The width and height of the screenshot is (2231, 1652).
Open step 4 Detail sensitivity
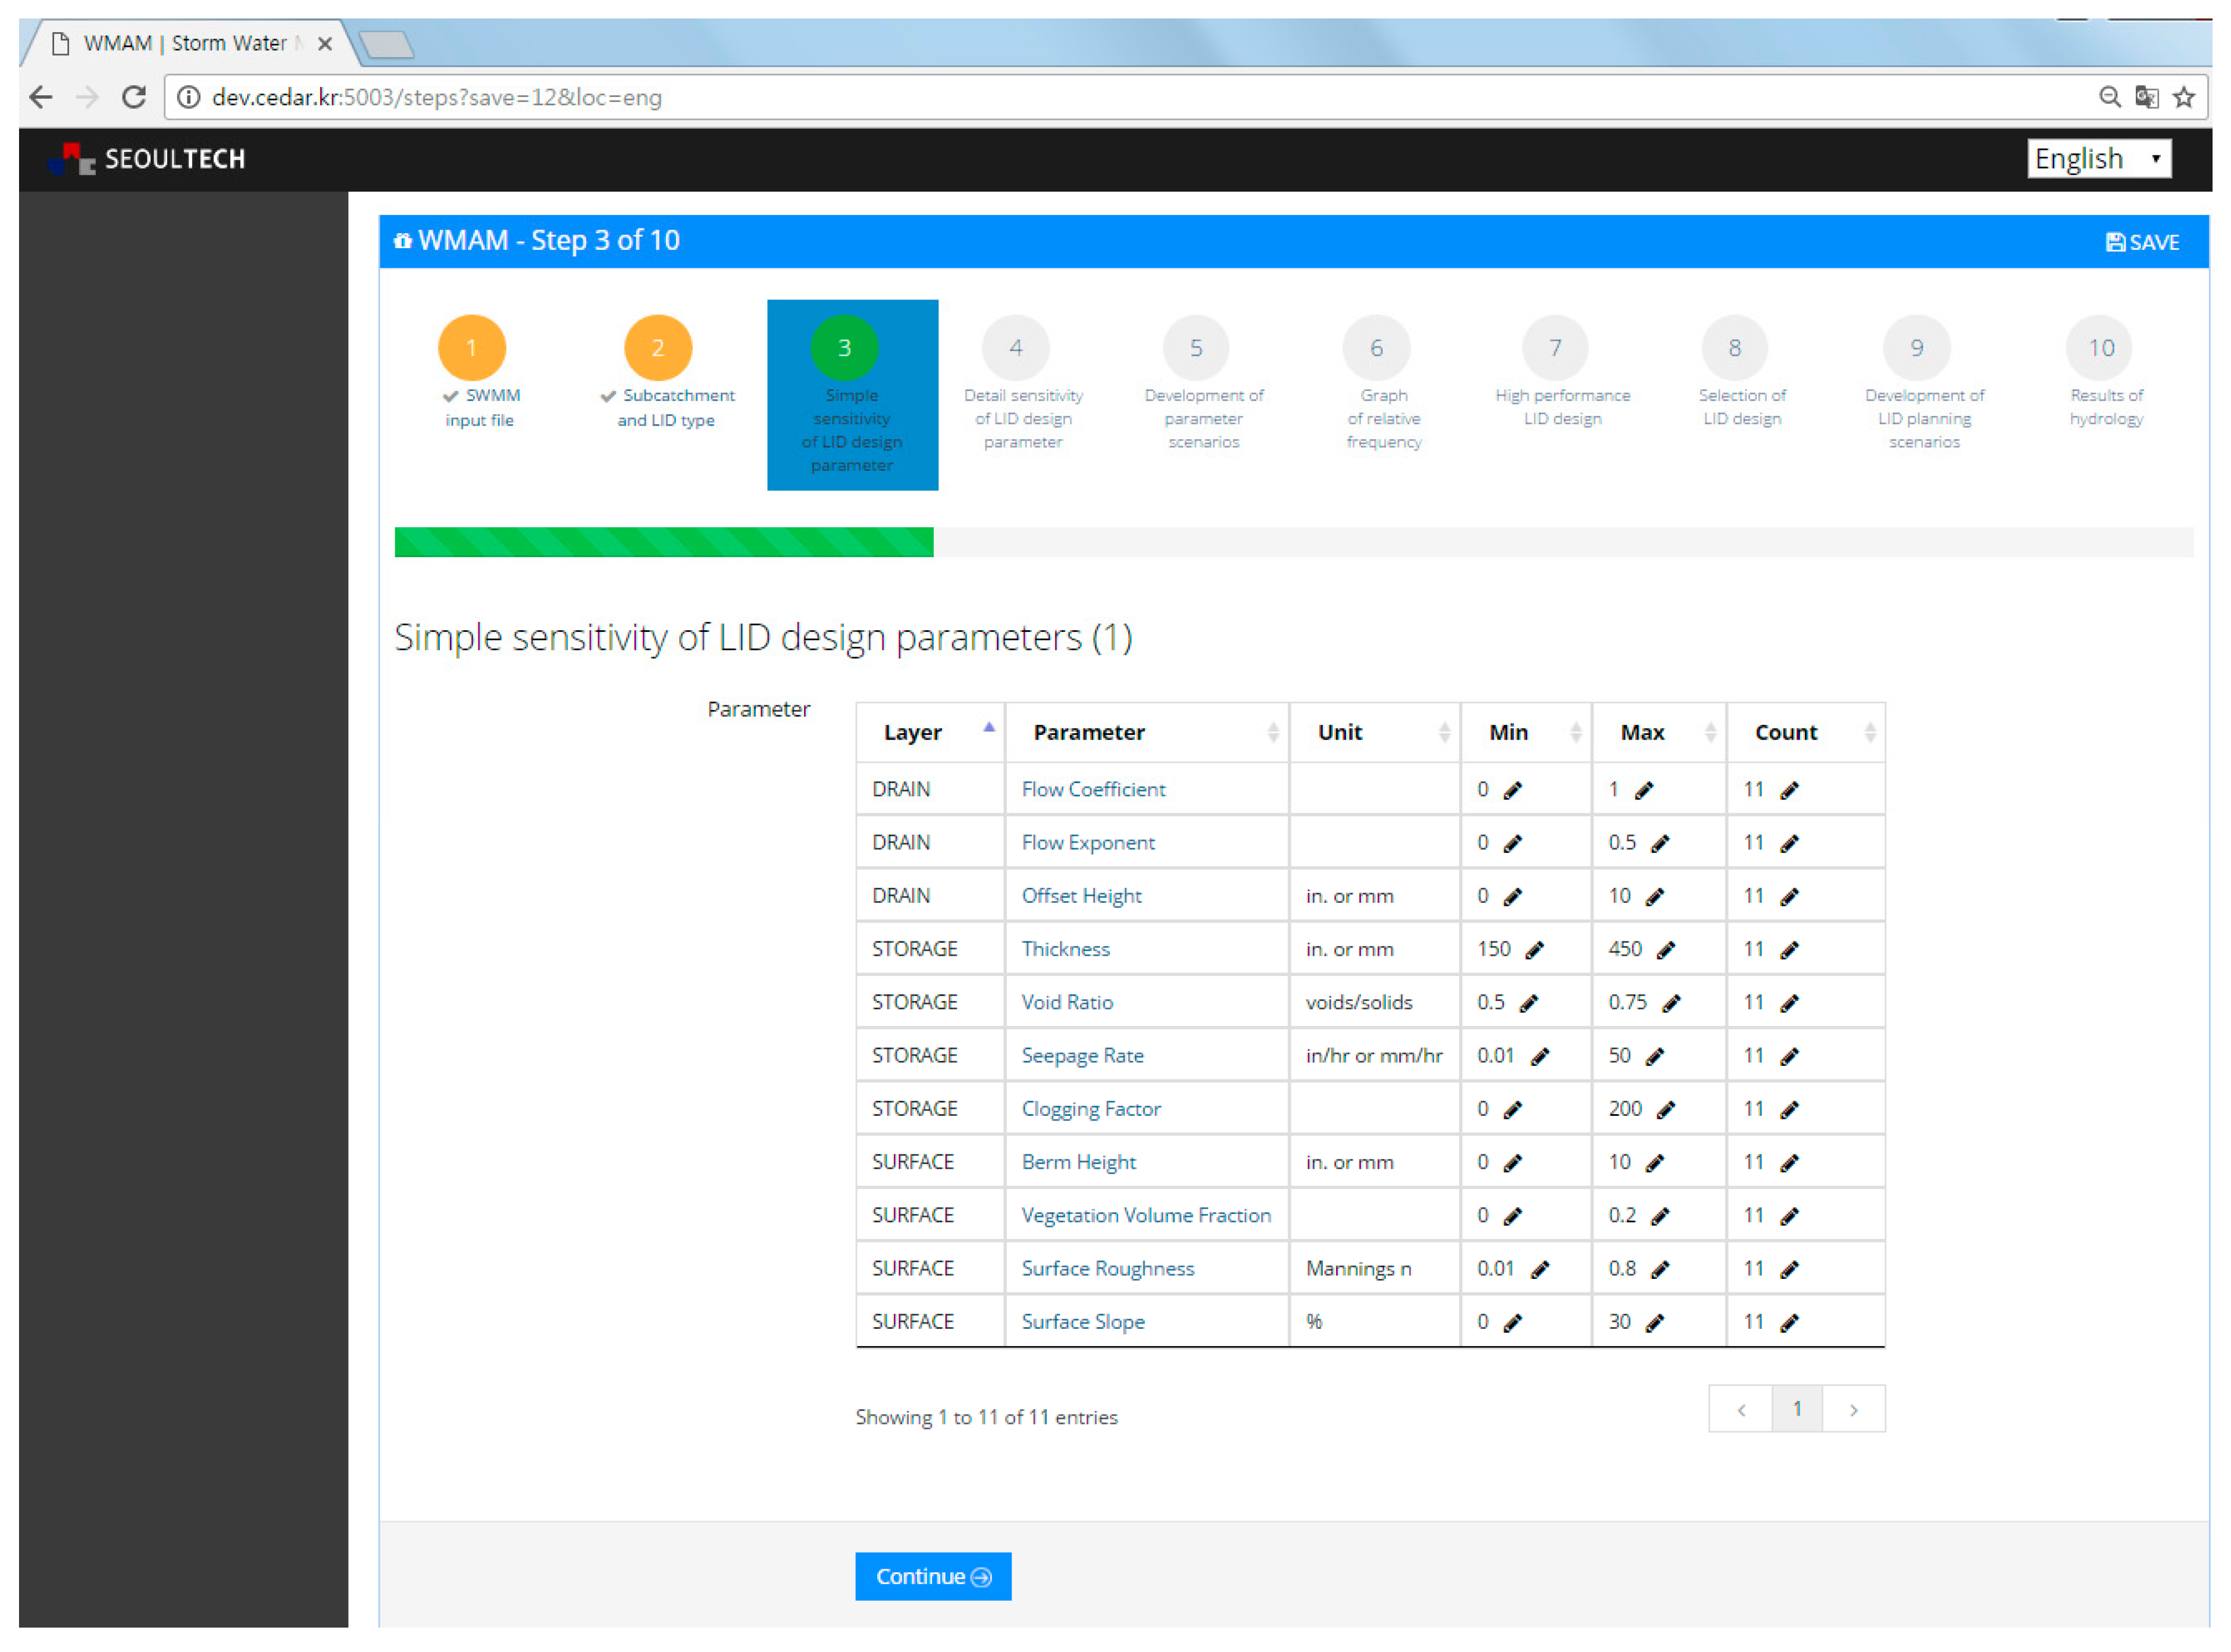tap(1016, 348)
